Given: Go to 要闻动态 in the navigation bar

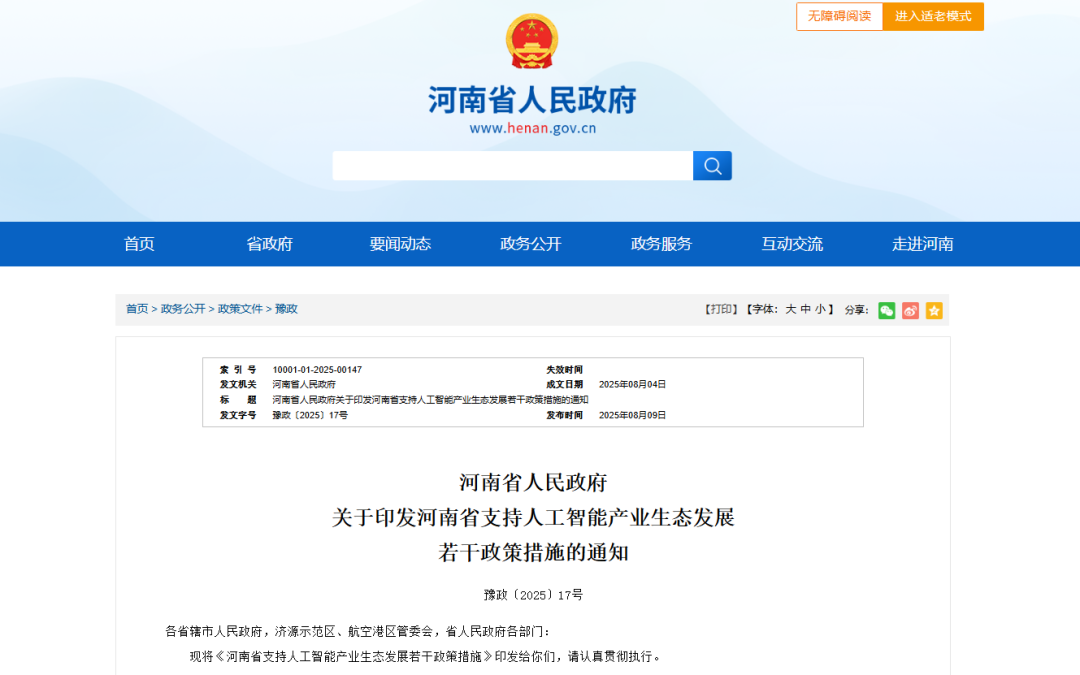Looking at the screenshot, I should coord(400,244).
